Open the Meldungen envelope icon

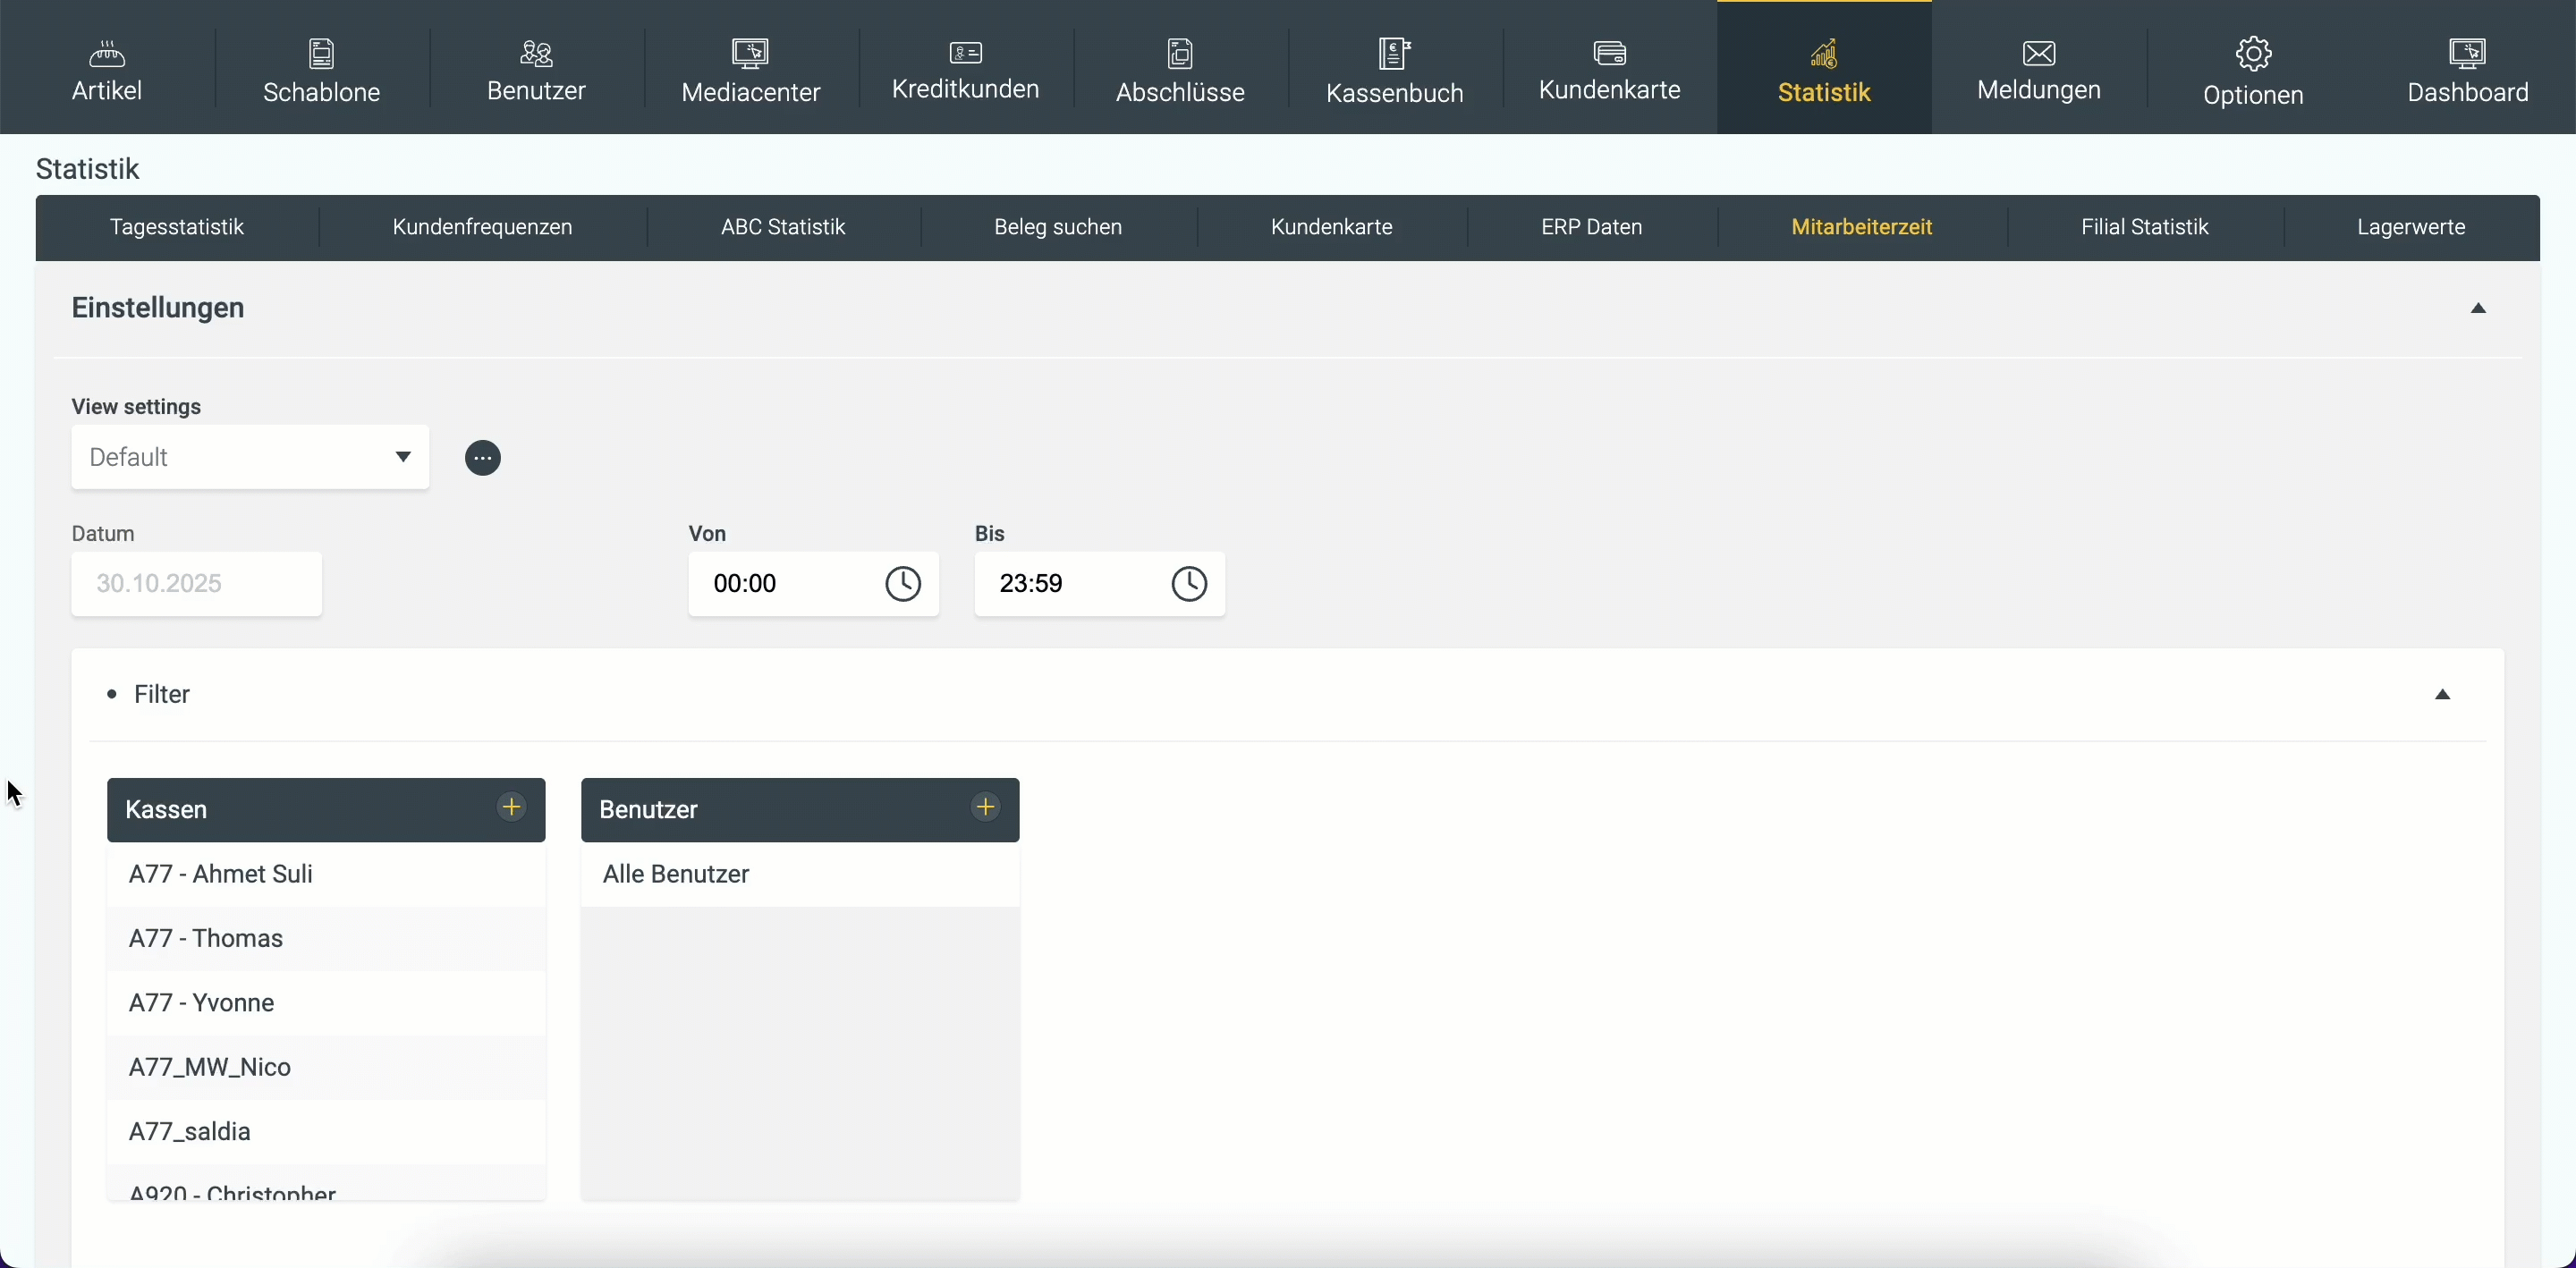pyautogui.click(x=2038, y=53)
